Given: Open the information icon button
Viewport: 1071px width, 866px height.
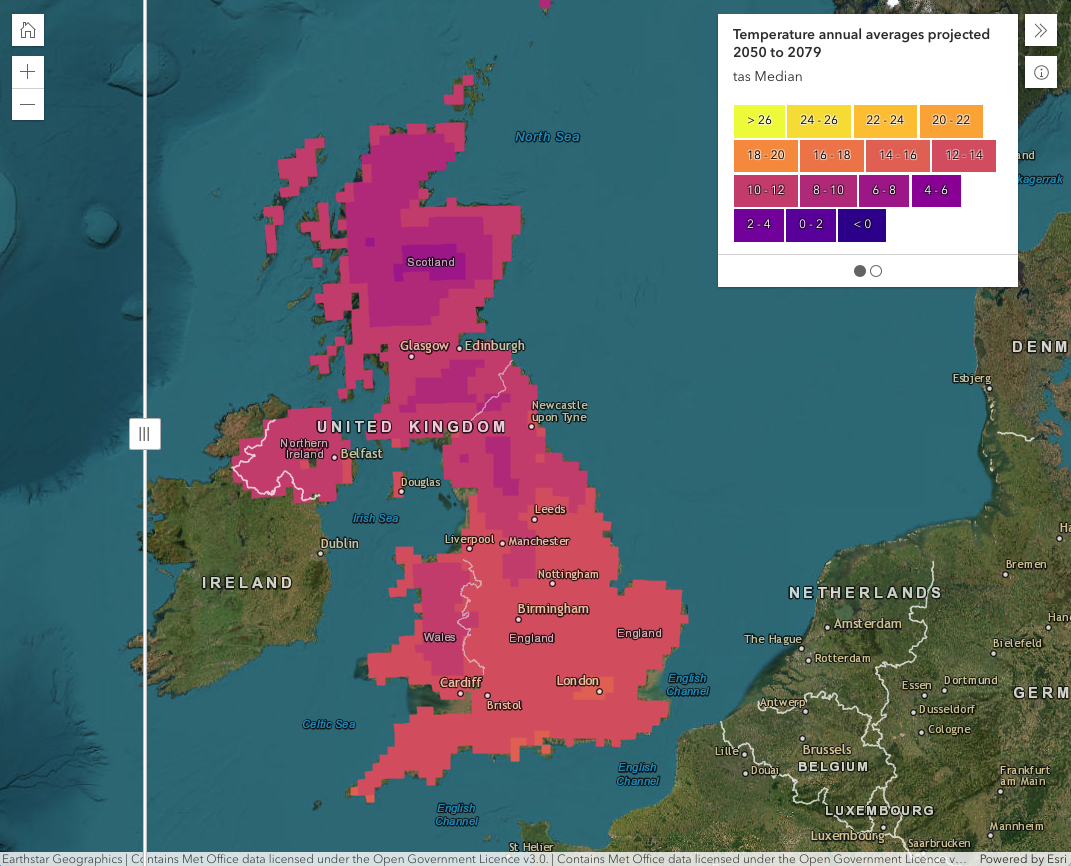Looking at the screenshot, I should pyautogui.click(x=1040, y=72).
